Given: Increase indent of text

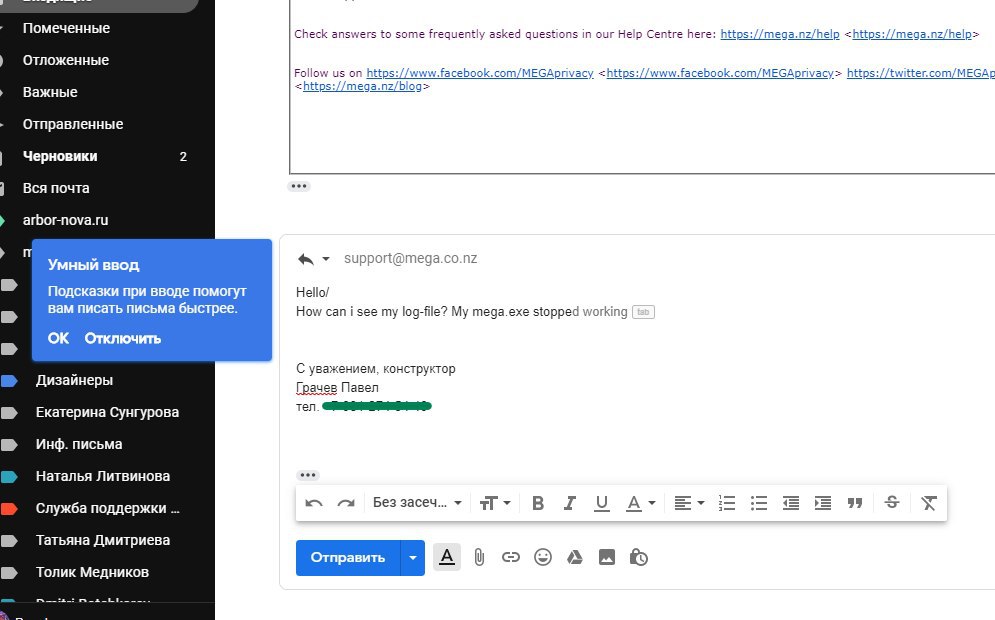Looking at the screenshot, I should (x=823, y=503).
